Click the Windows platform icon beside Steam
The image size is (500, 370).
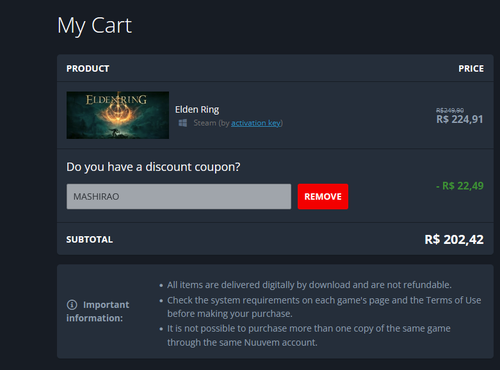(183, 123)
